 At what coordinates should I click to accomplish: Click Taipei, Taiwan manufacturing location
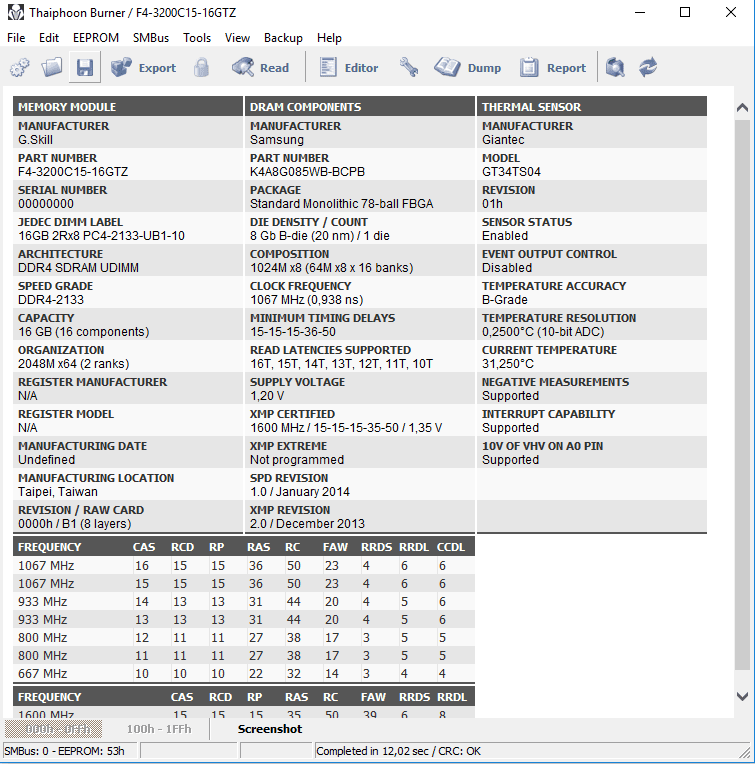pyautogui.click(x=58, y=492)
